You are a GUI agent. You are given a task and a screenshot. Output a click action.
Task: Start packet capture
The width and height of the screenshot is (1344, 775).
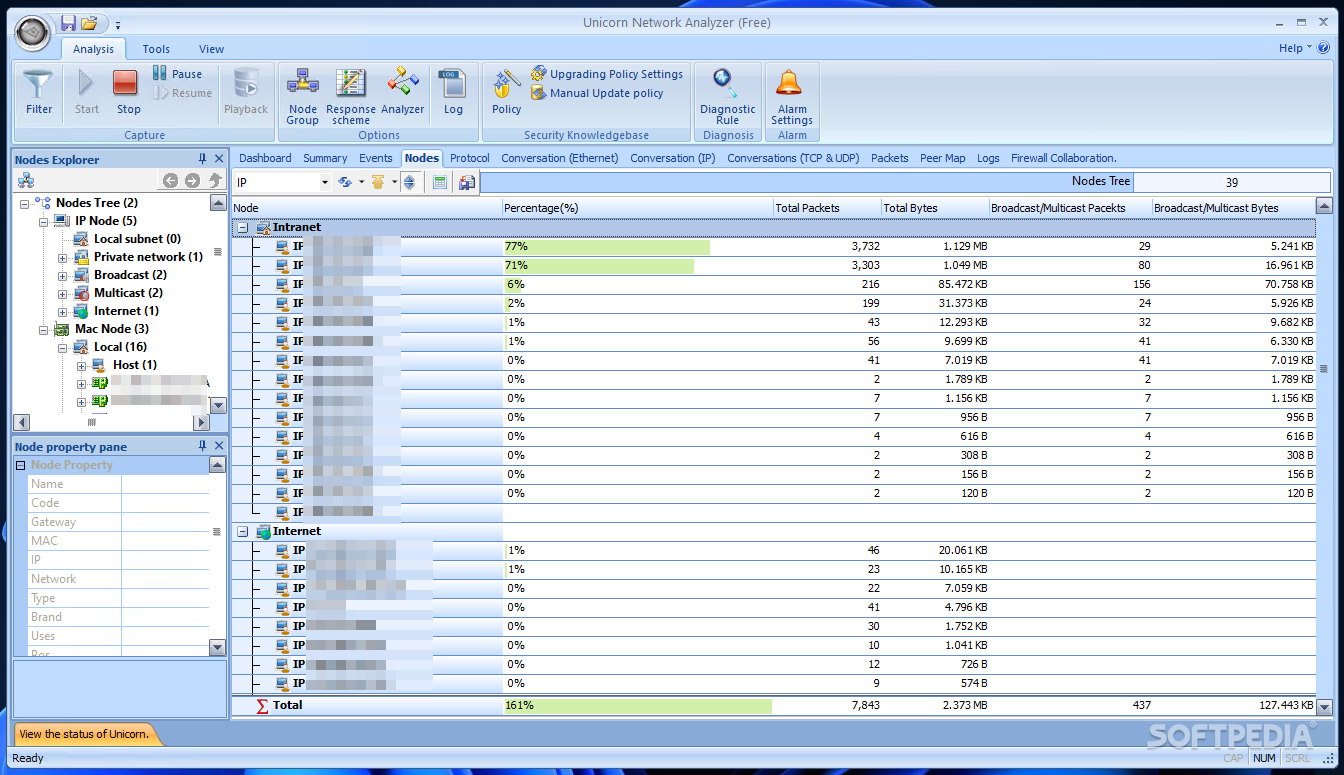coord(87,93)
